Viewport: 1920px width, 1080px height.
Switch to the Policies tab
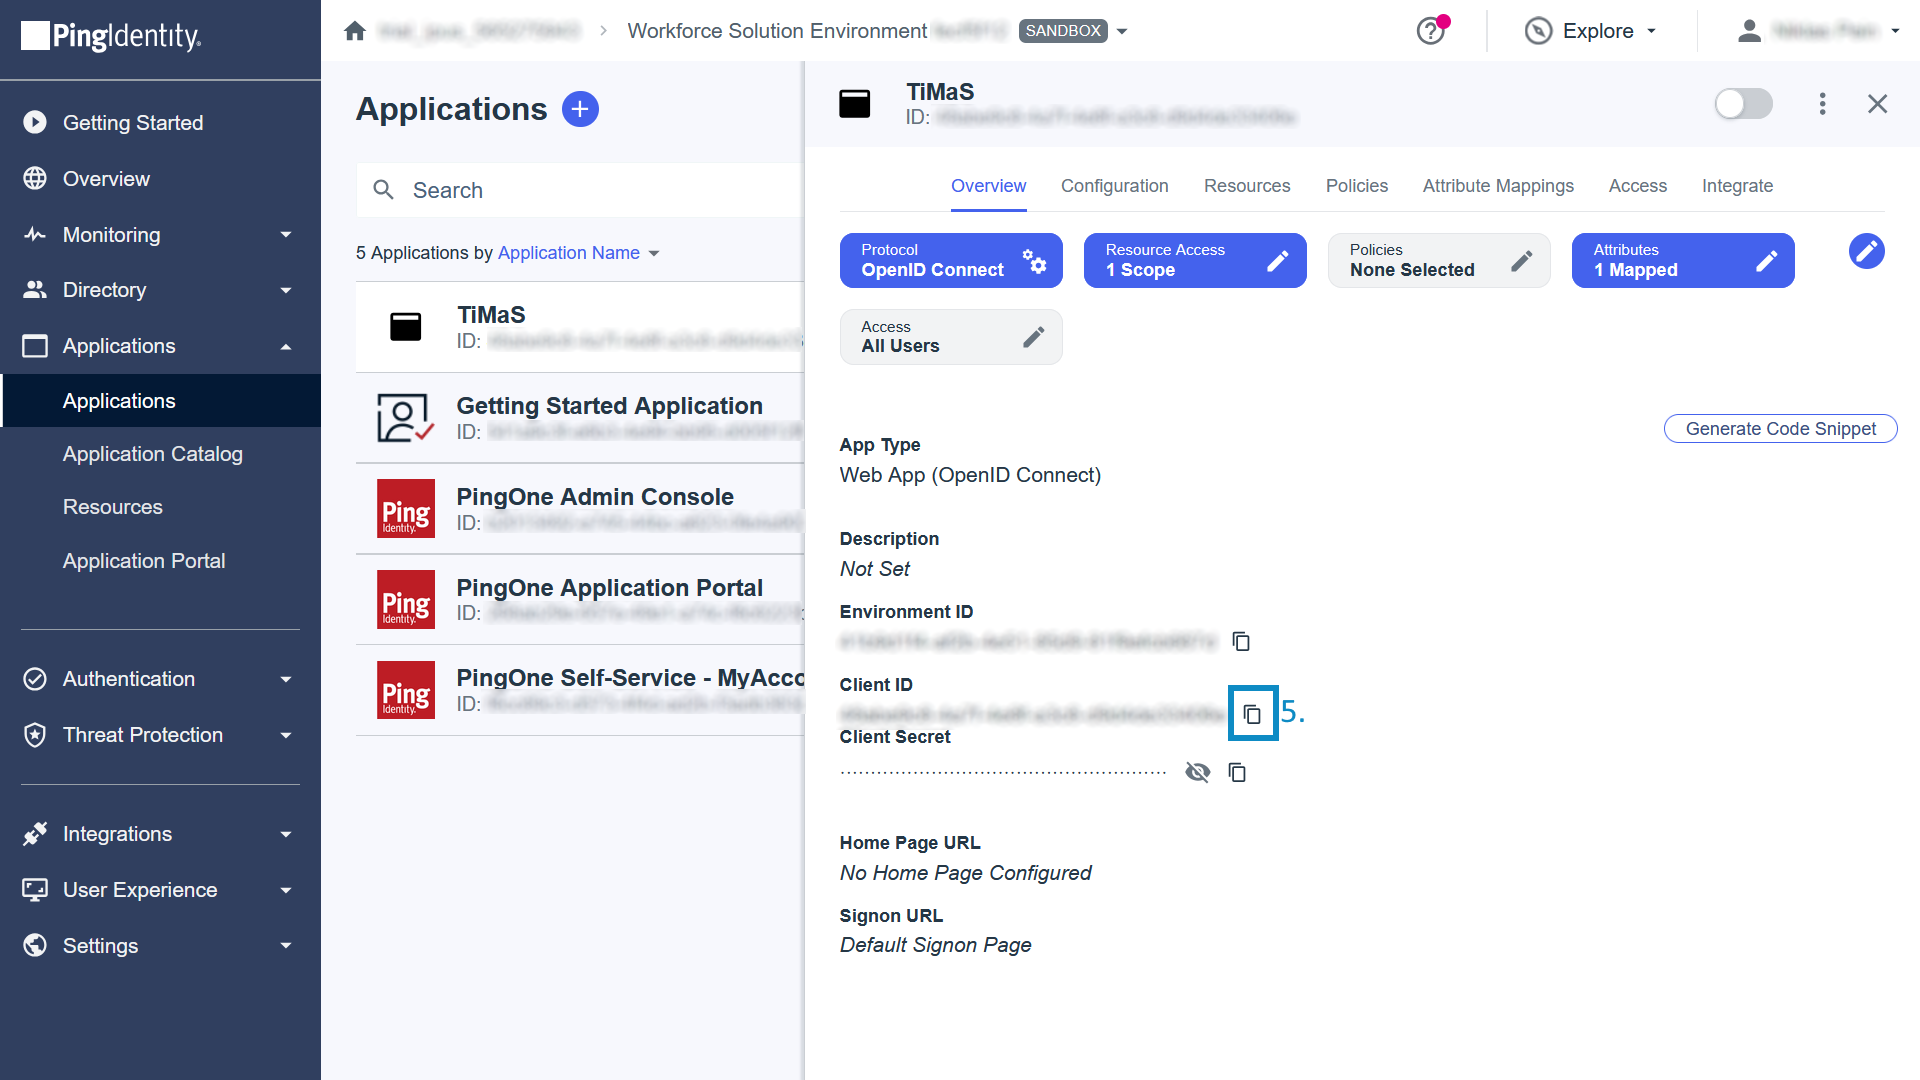(1356, 186)
